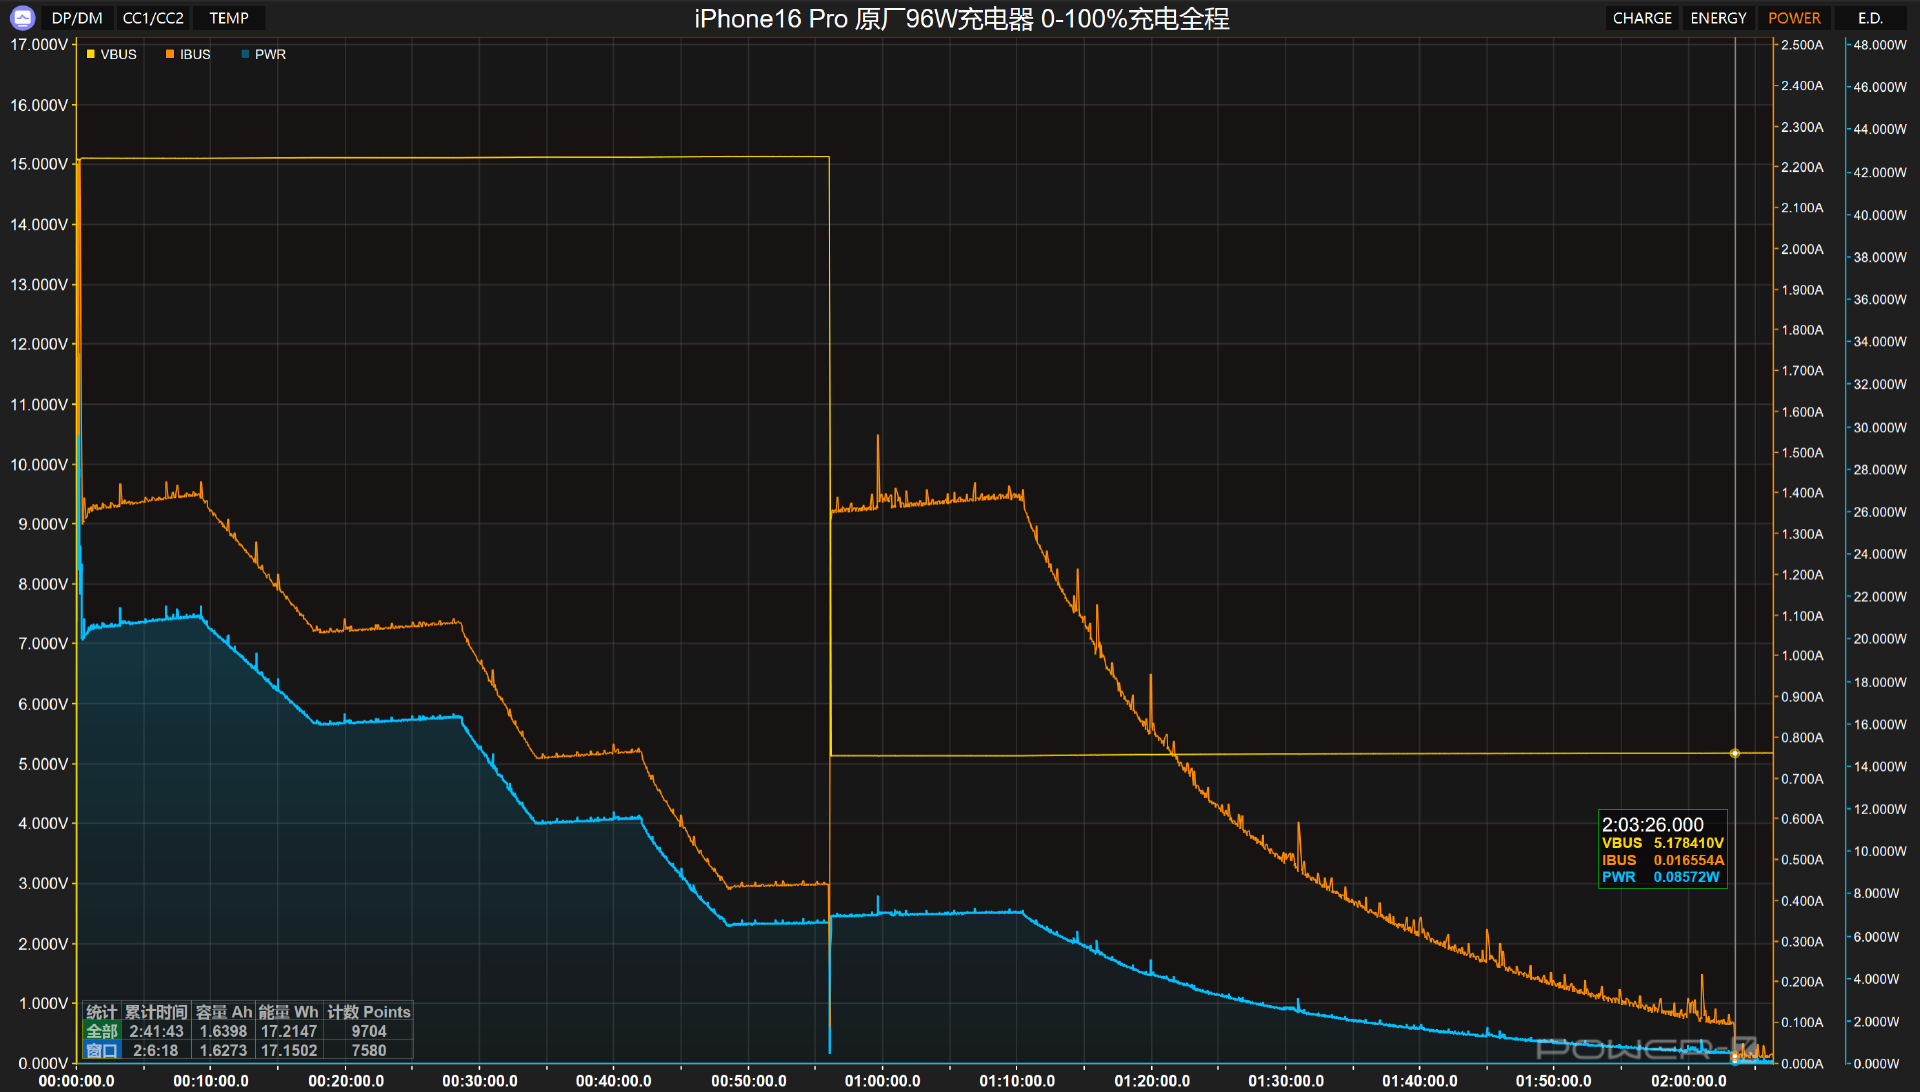Click the energy value 17.2147
Viewport: 1920px width, 1092px height.
tap(289, 1031)
